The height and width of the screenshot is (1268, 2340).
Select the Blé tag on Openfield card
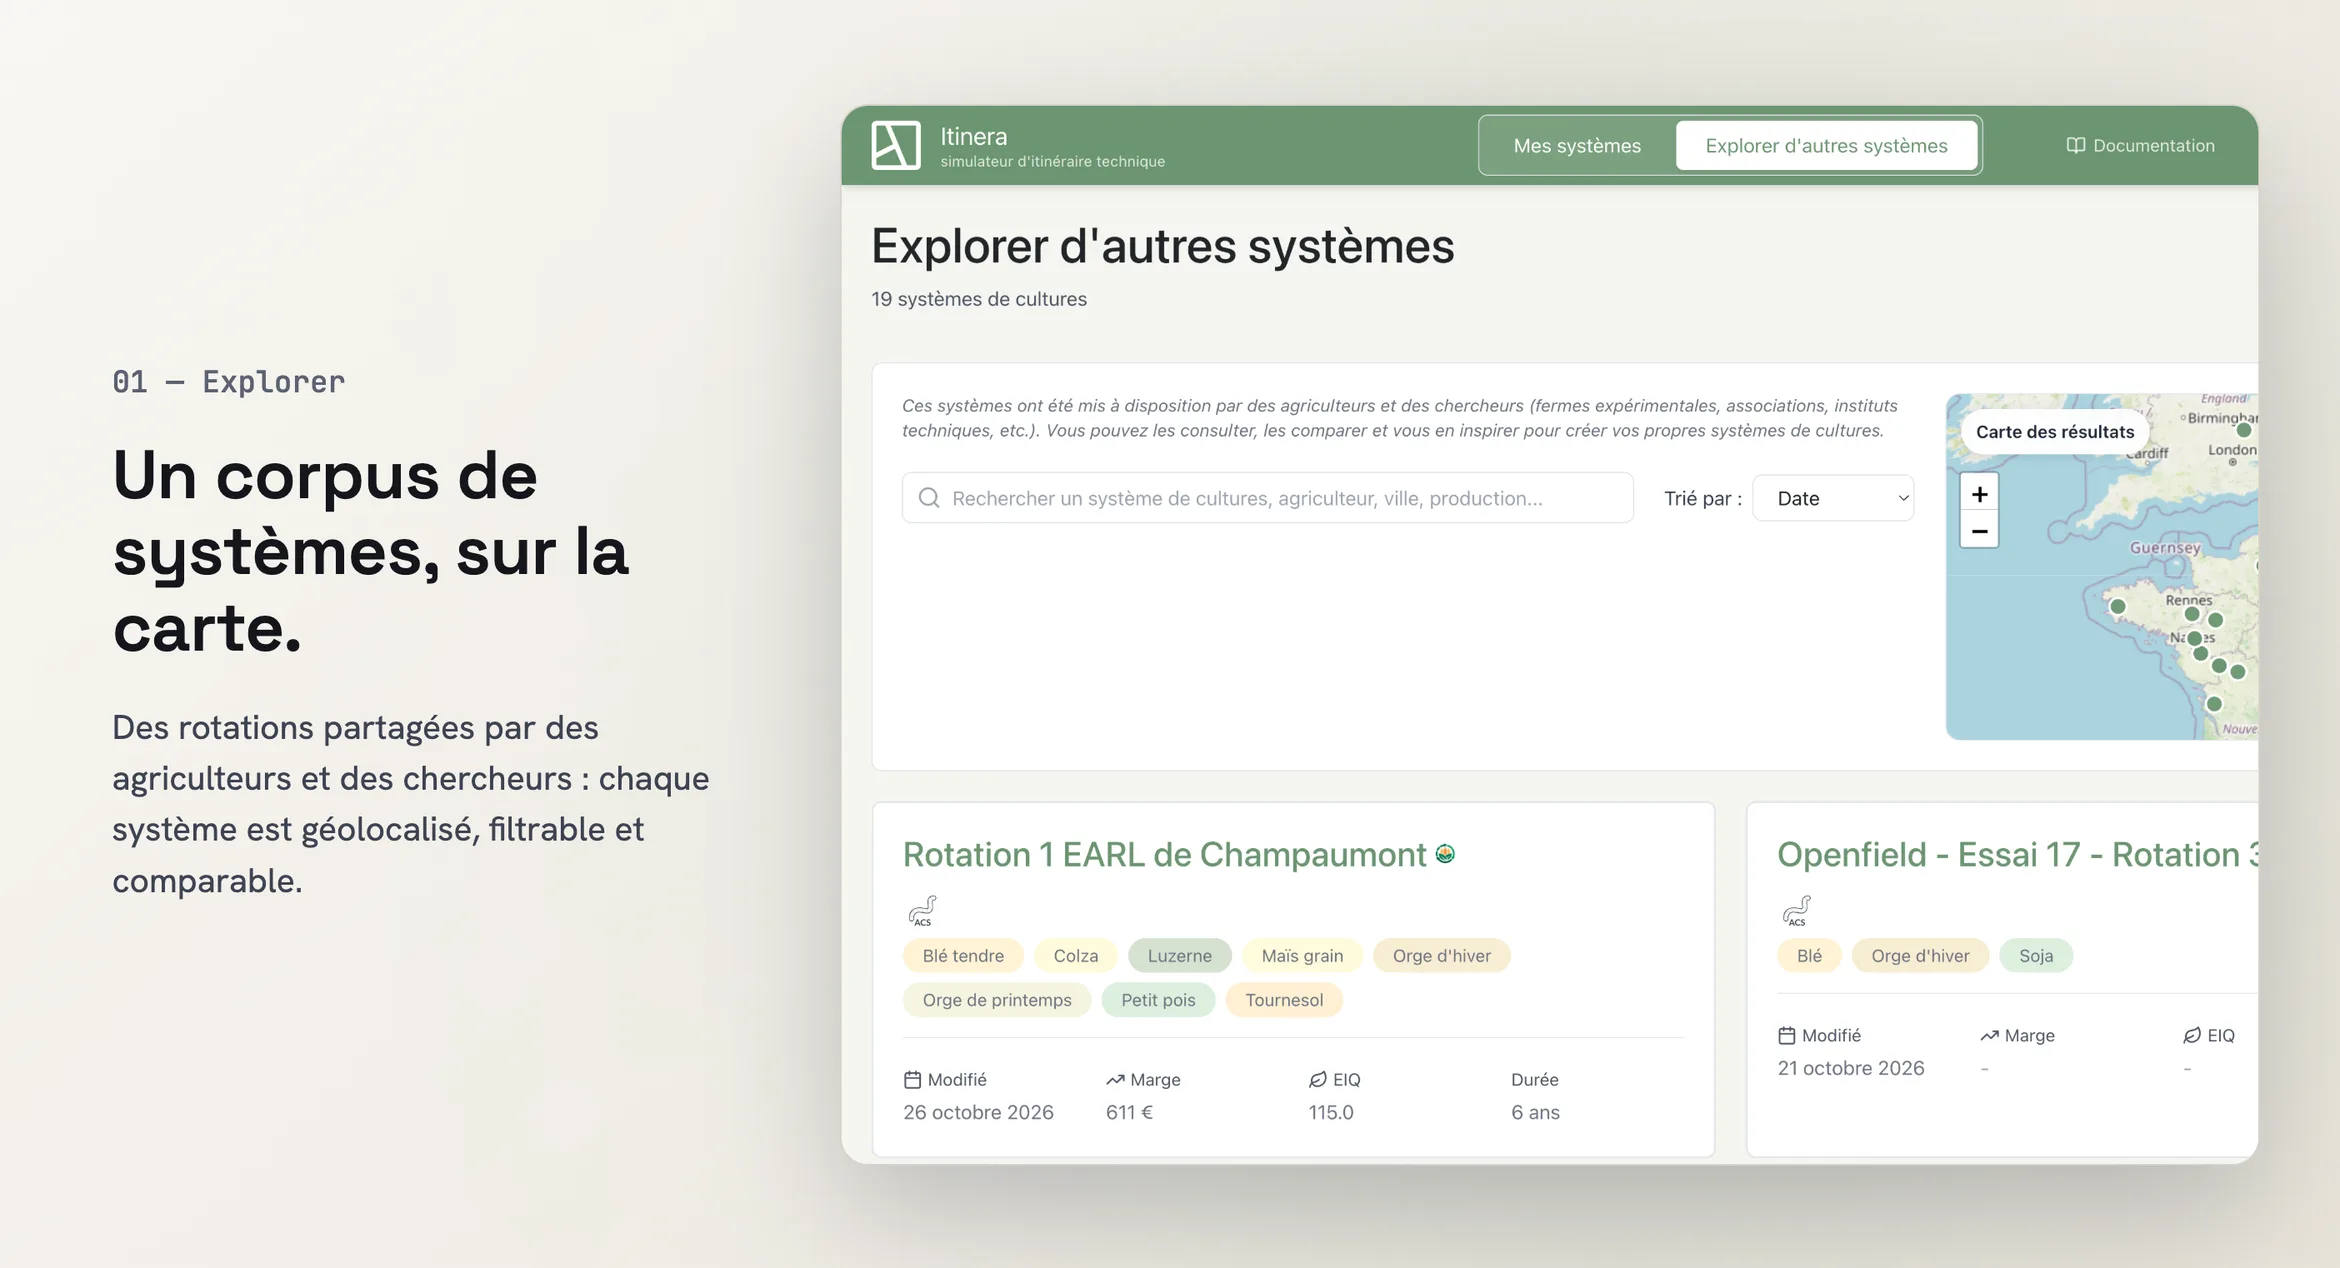(x=1809, y=956)
